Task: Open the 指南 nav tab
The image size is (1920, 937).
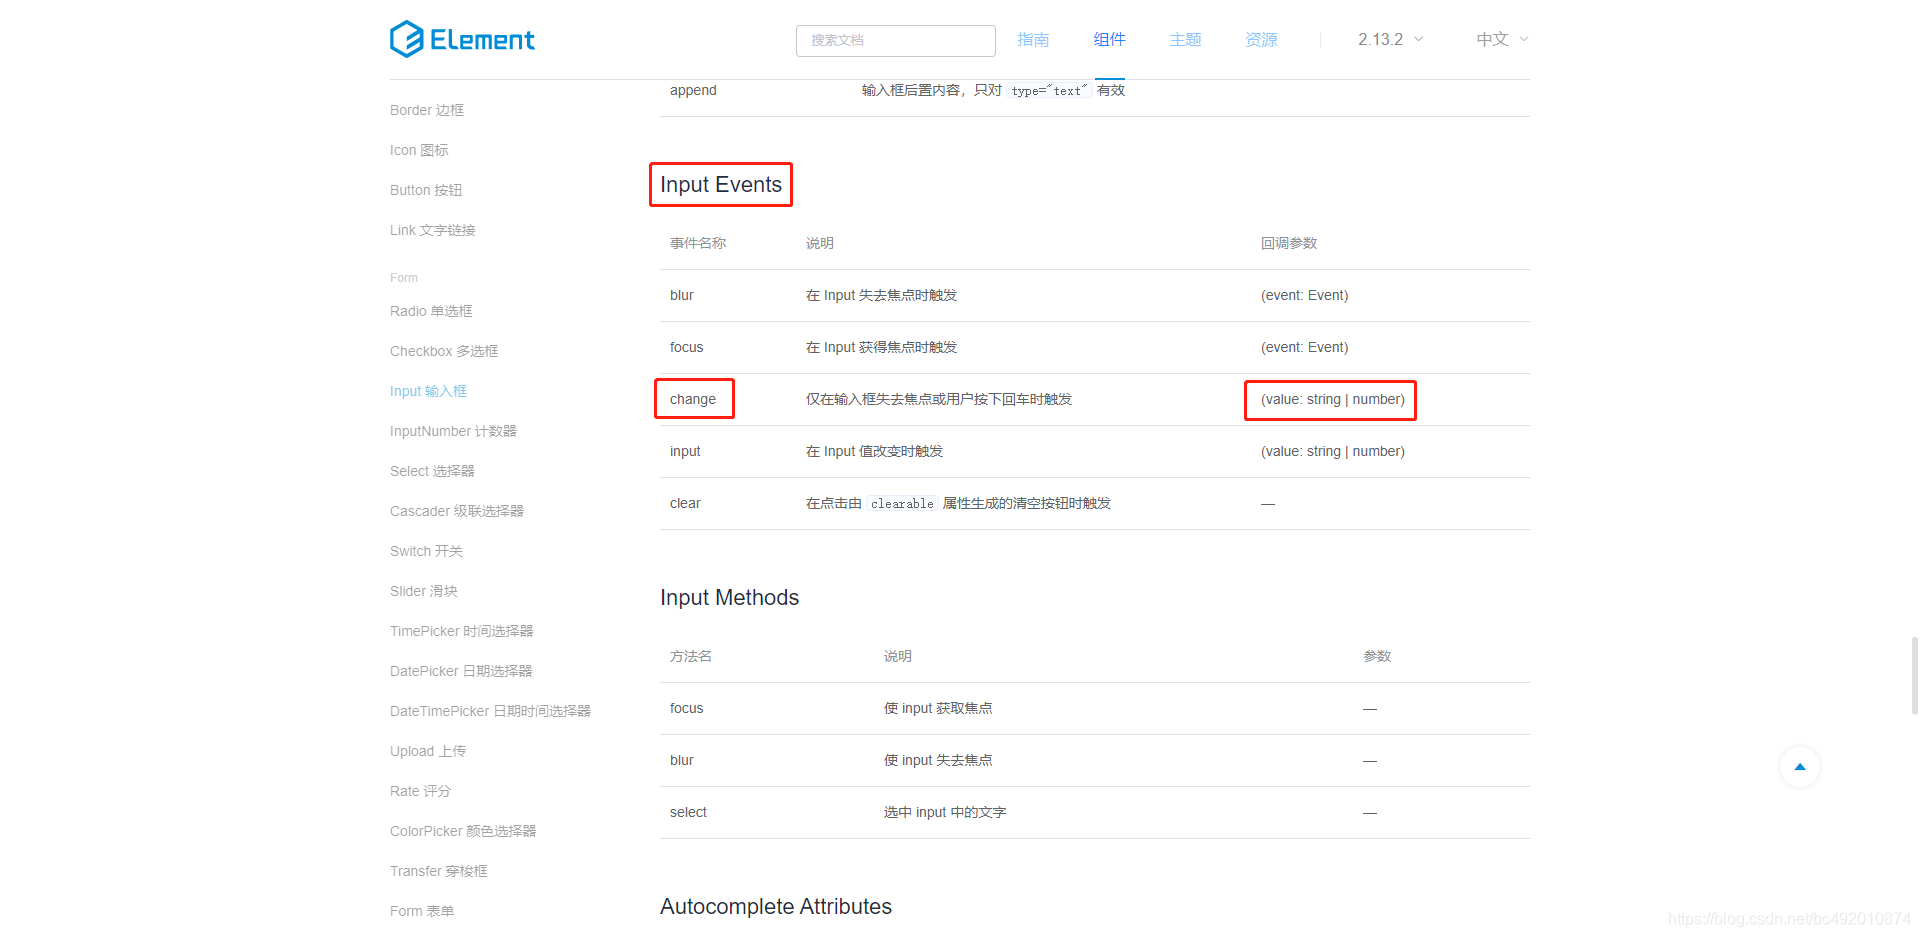Action: coord(1033,39)
